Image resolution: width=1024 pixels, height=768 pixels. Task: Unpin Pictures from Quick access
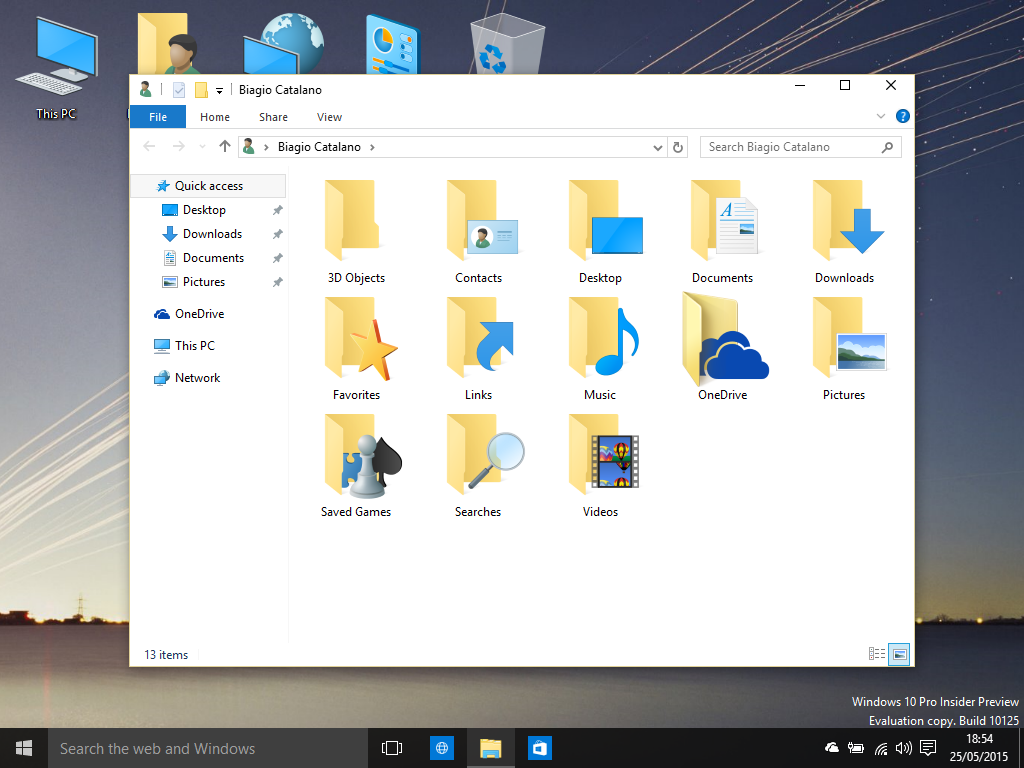(x=278, y=282)
